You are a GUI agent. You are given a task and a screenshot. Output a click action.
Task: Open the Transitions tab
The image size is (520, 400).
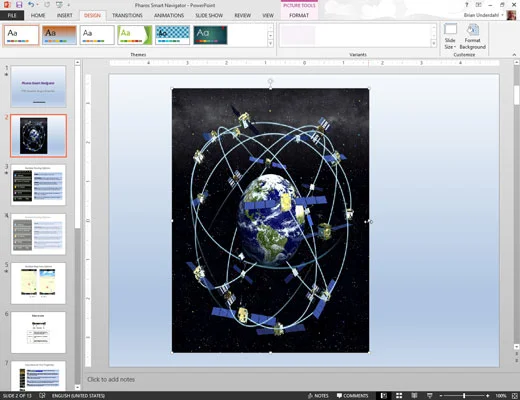(x=127, y=15)
